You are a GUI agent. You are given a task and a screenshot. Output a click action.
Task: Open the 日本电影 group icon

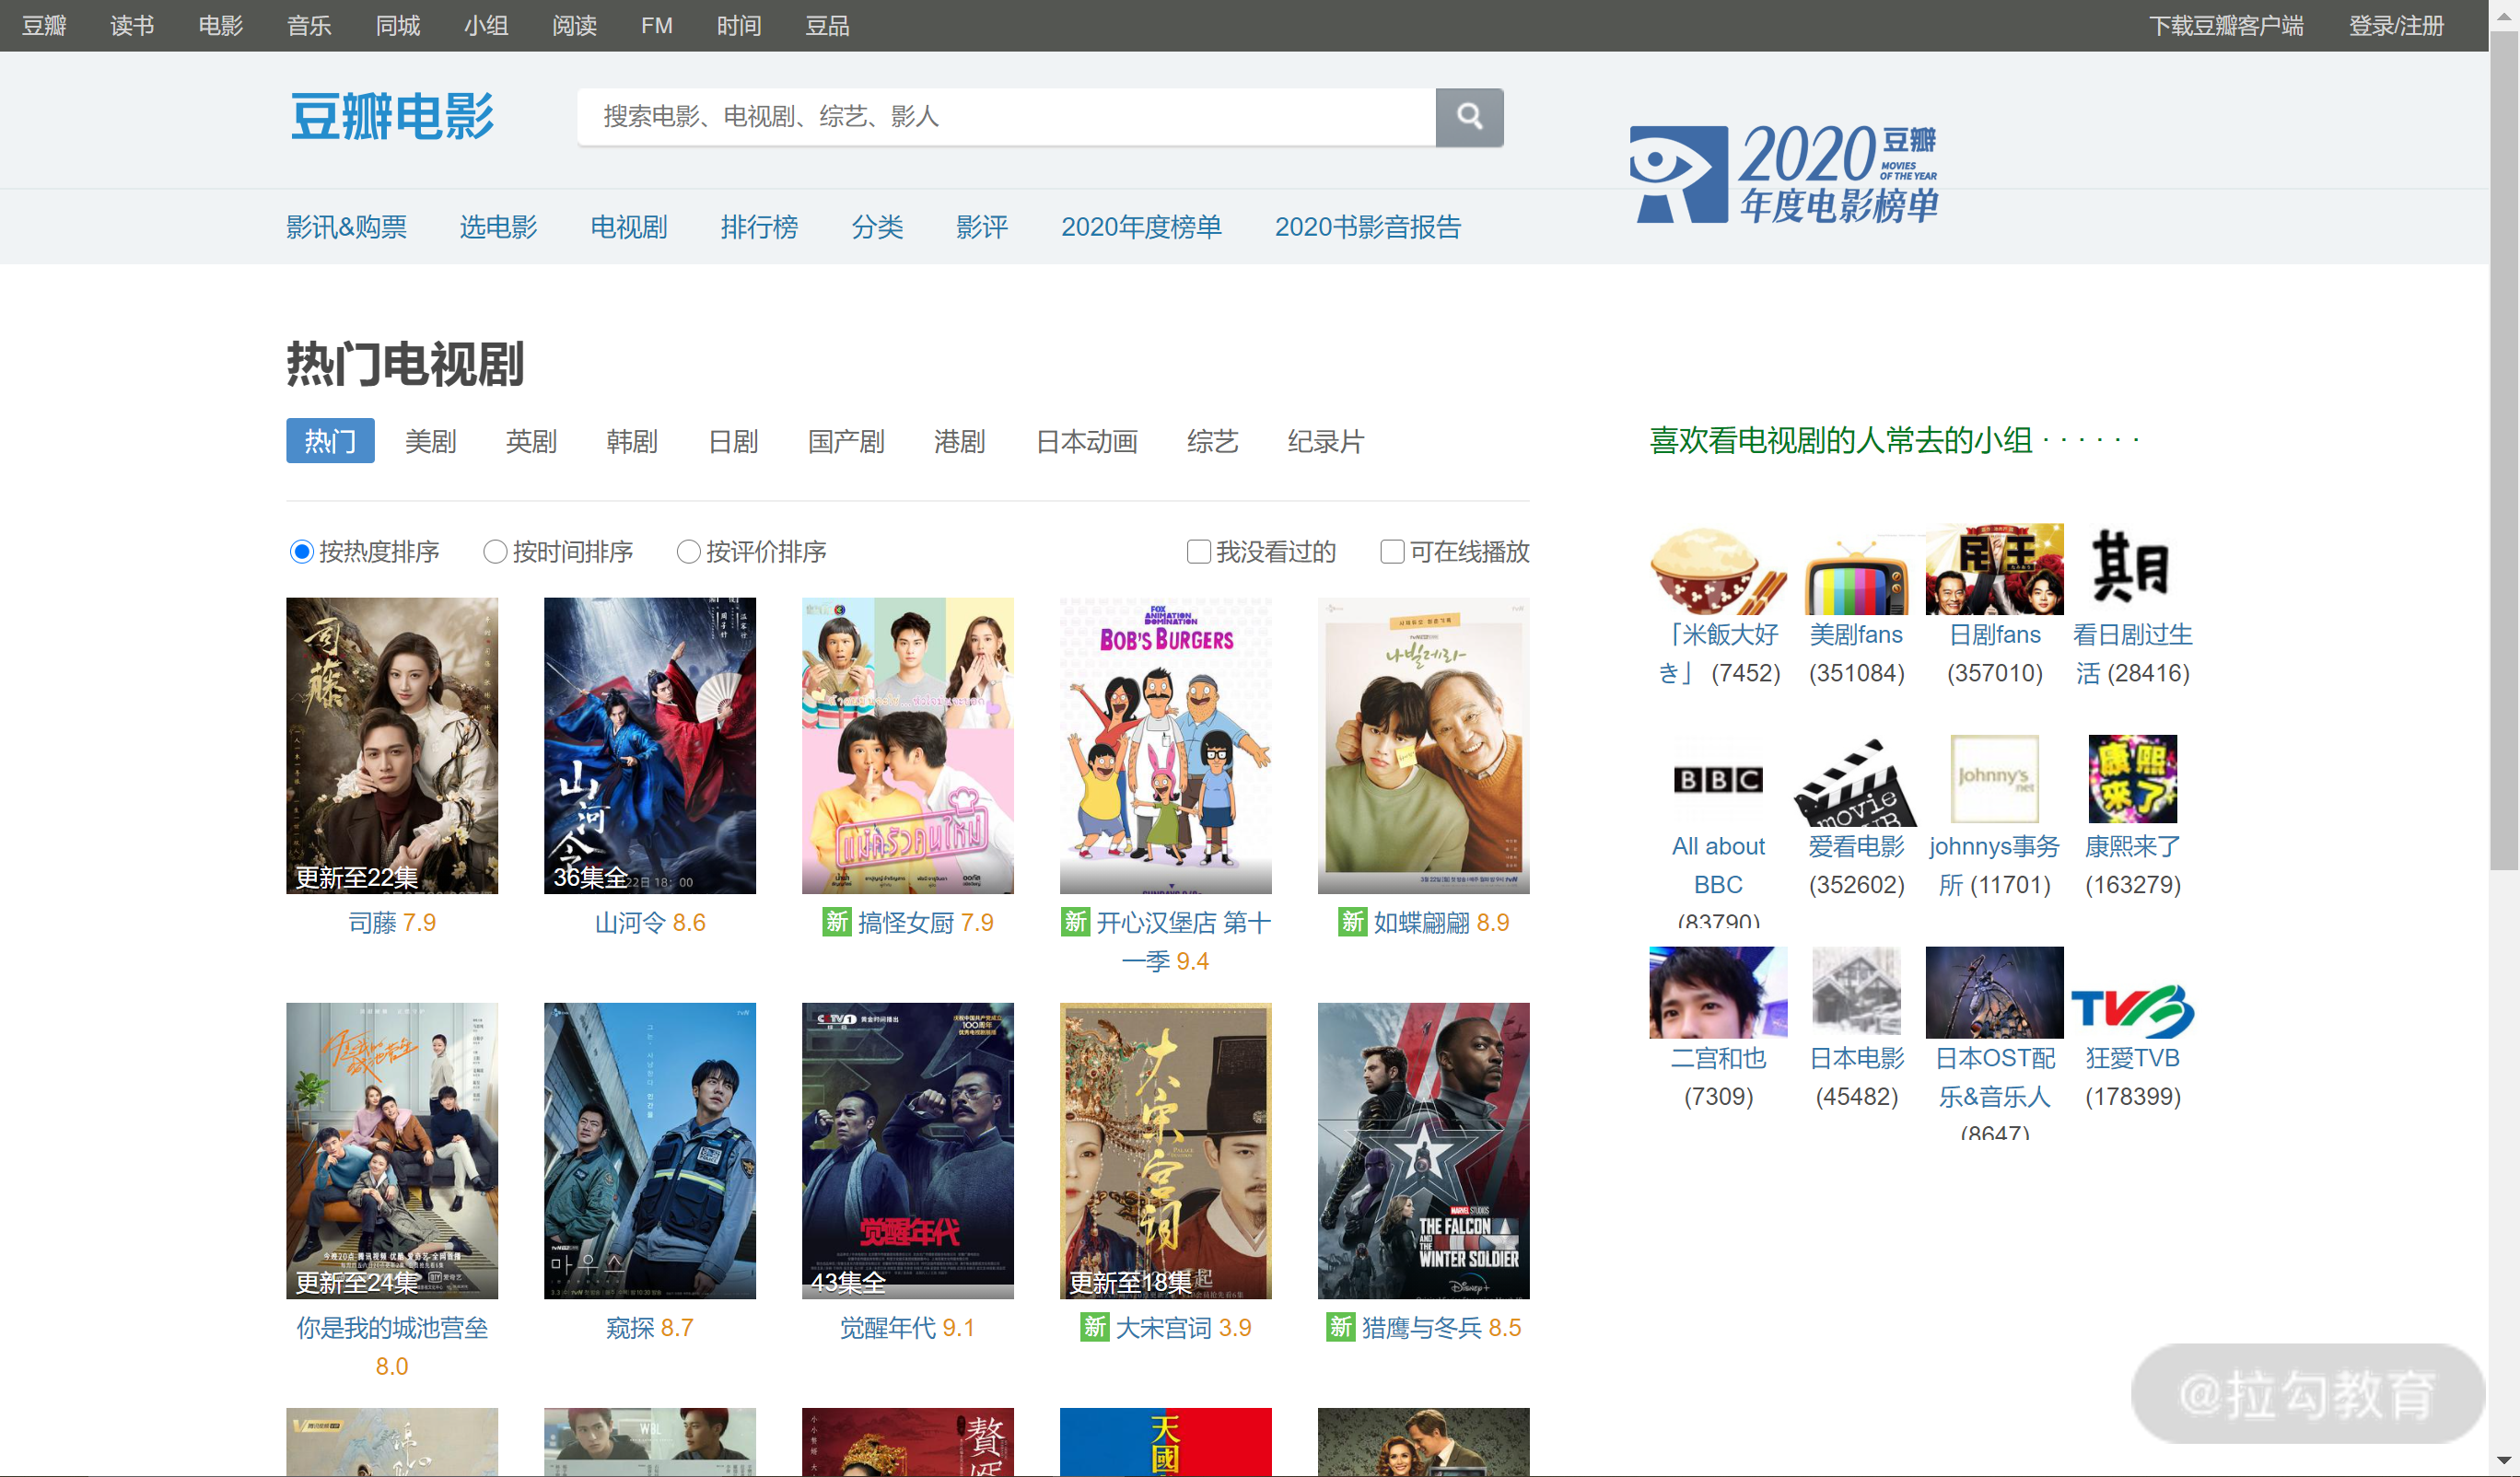click(1856, 992)
